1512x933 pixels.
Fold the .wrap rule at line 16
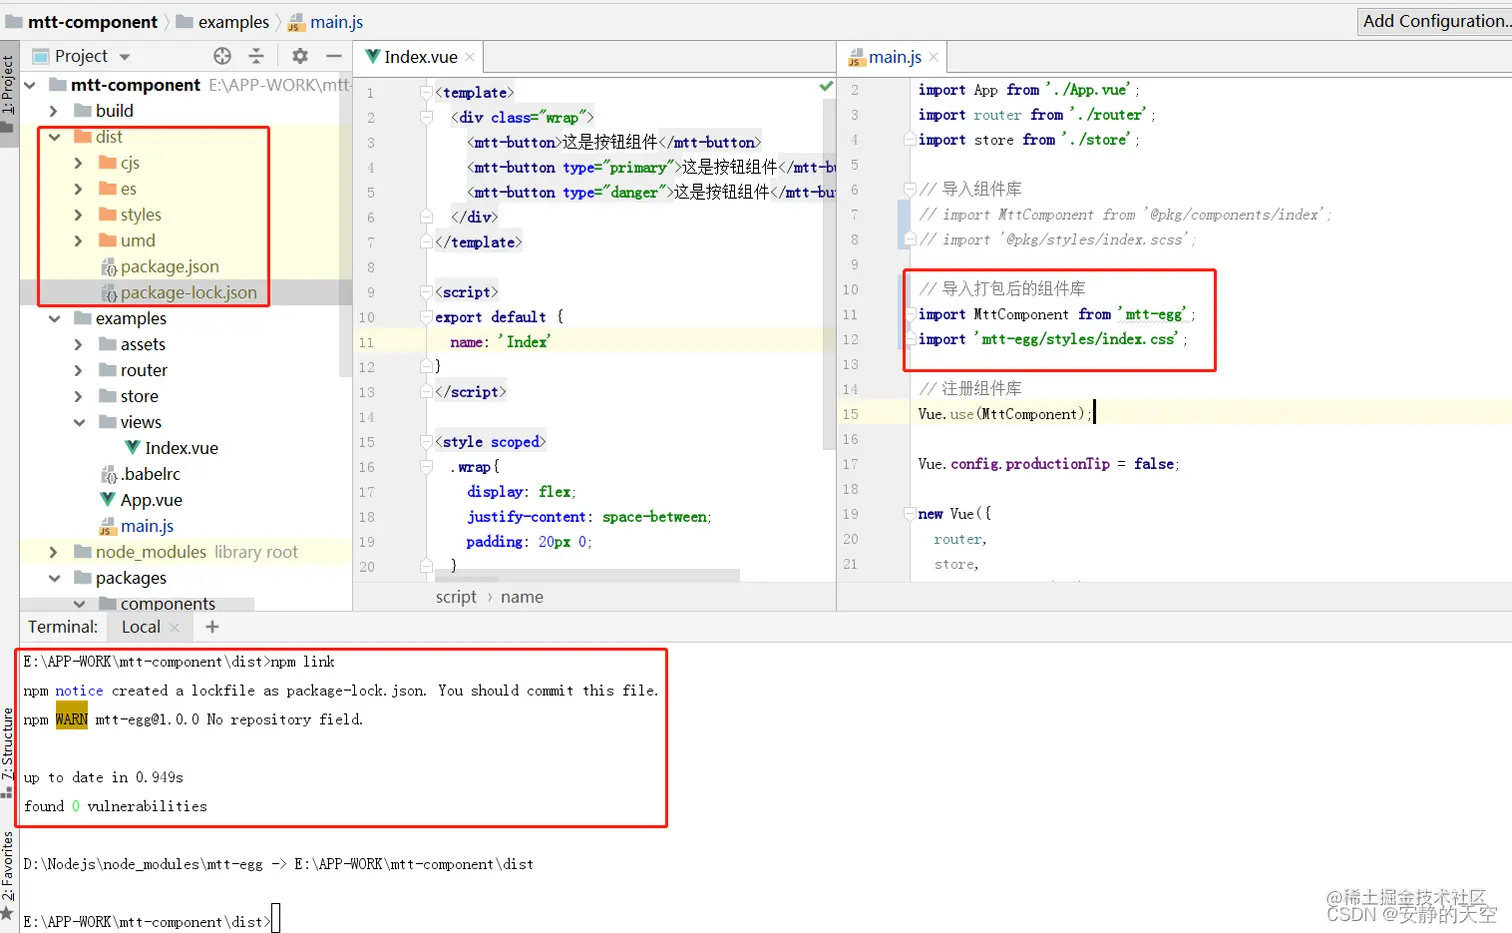(427, 467)
